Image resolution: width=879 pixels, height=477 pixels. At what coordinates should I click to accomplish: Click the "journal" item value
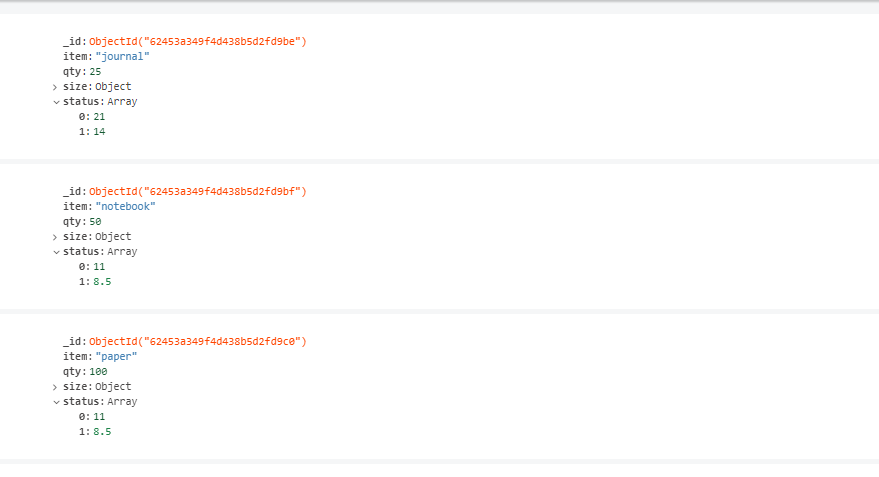[122, 57]
